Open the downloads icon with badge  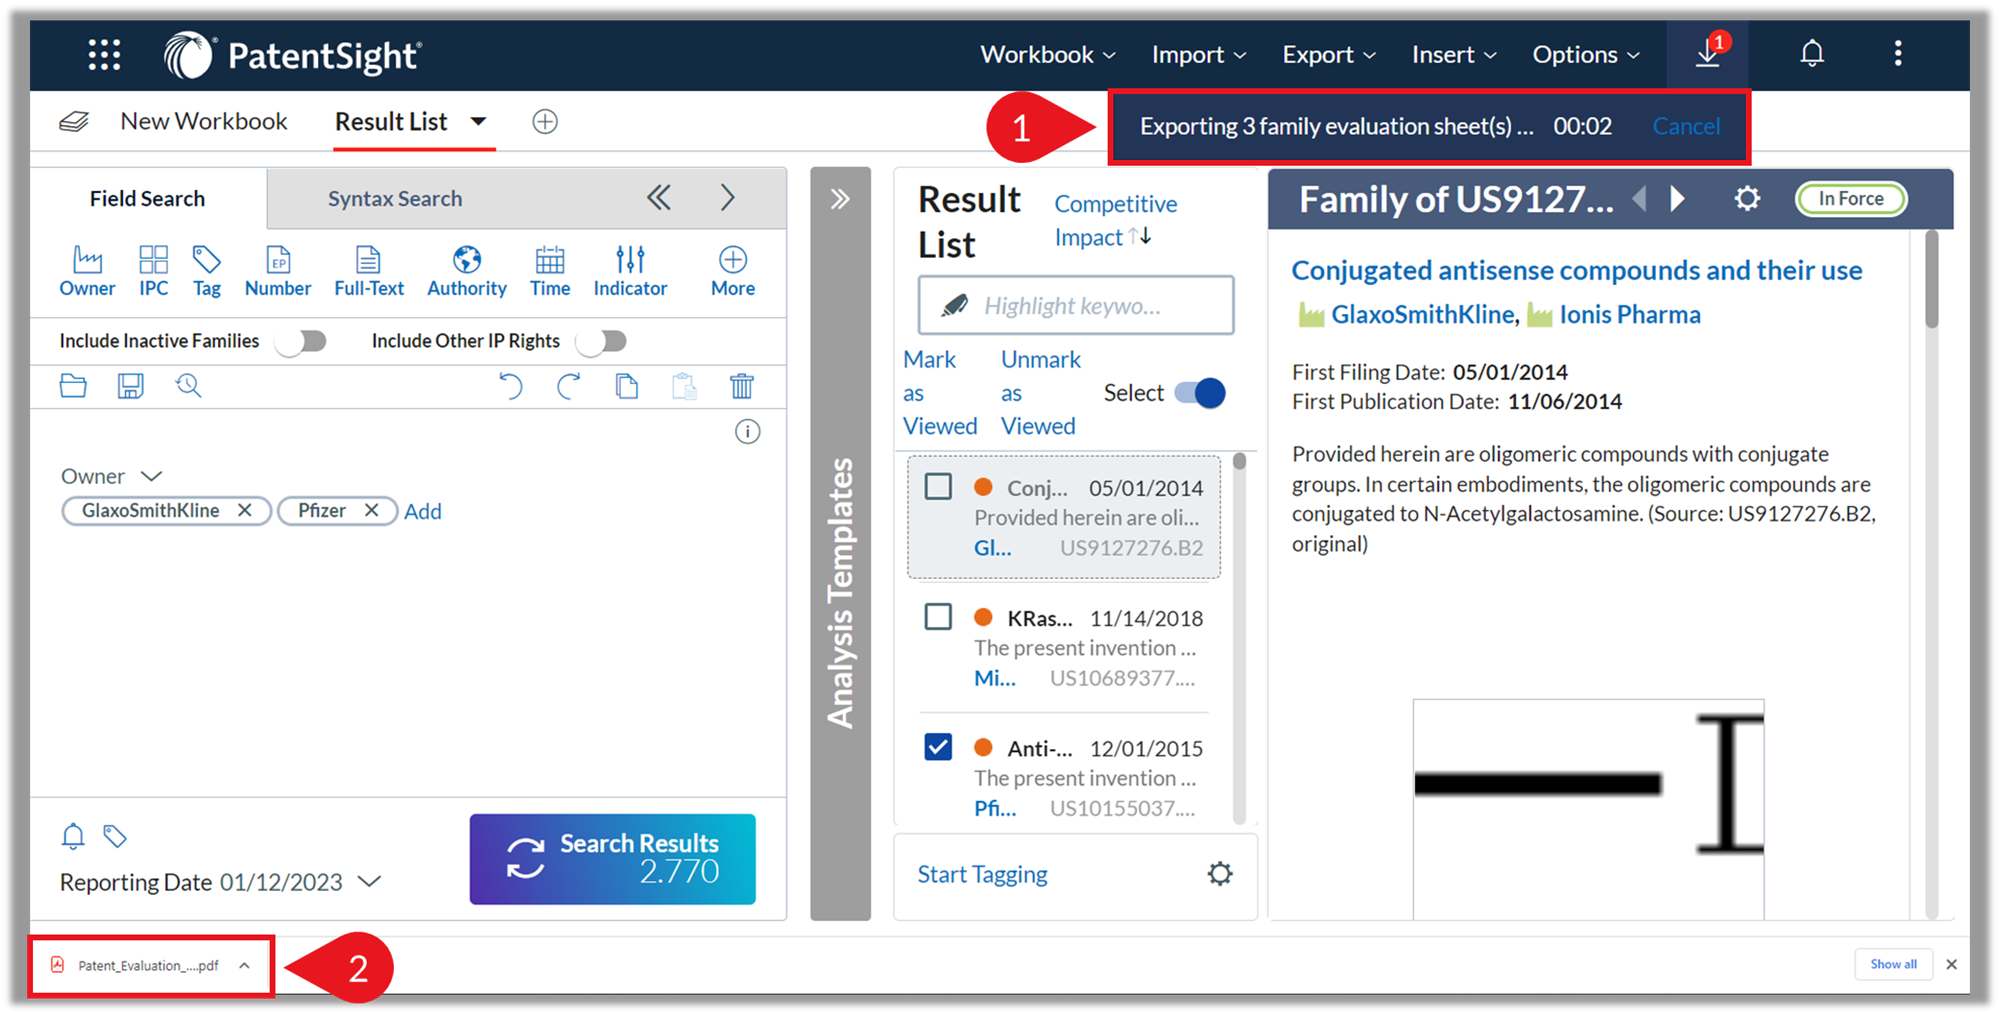(1708, 54)
